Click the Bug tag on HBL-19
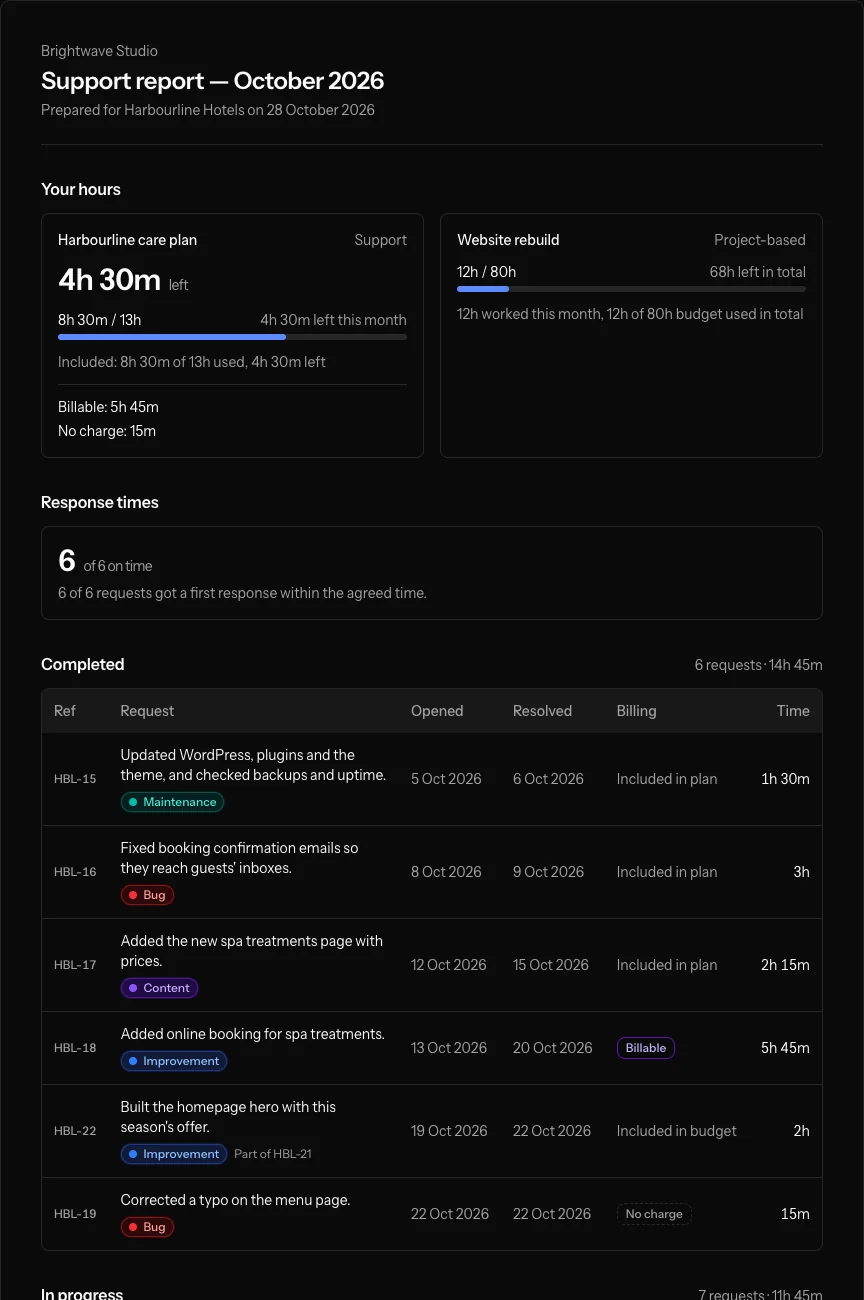The image size is (864, 1300). point(147,1227)
